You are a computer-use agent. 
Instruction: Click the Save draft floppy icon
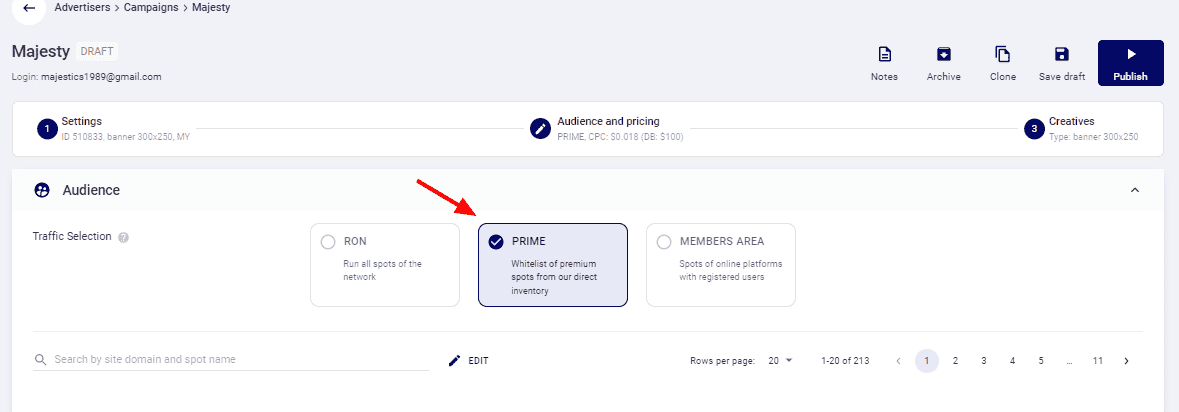1062,54
